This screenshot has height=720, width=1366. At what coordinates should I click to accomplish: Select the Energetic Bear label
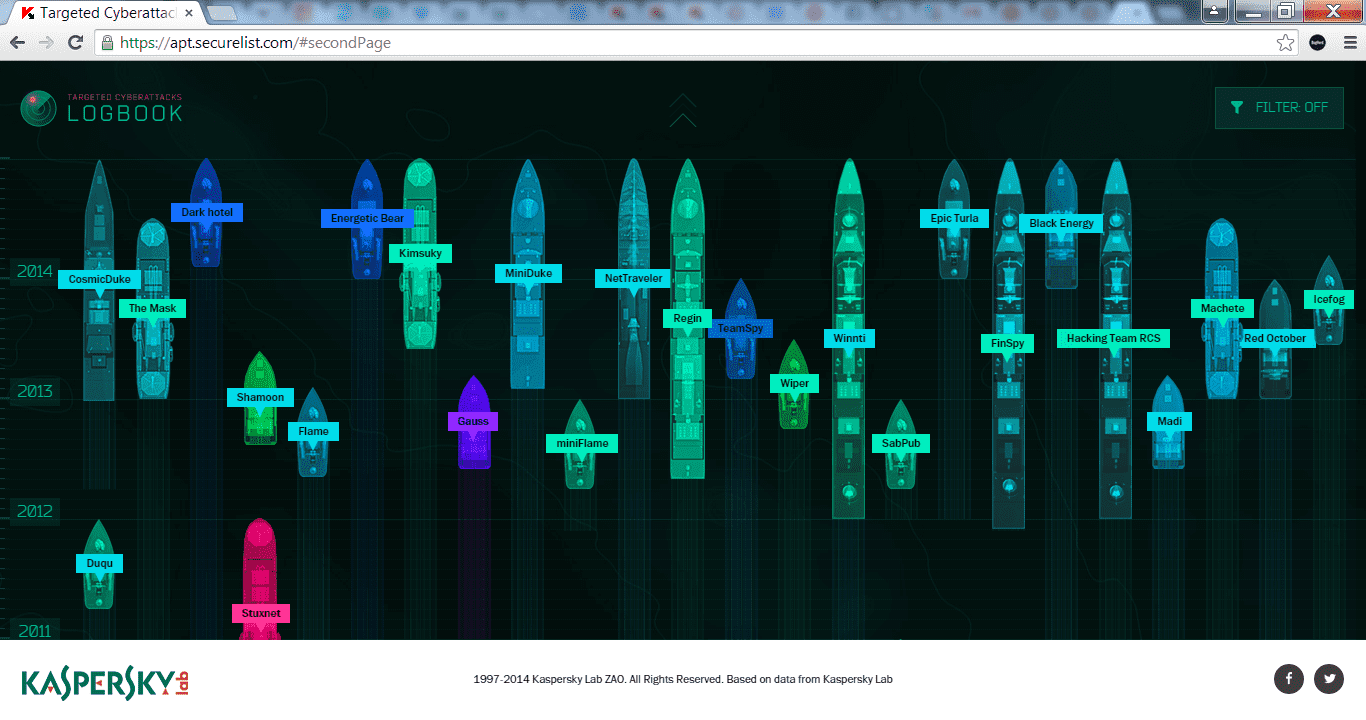368,218
